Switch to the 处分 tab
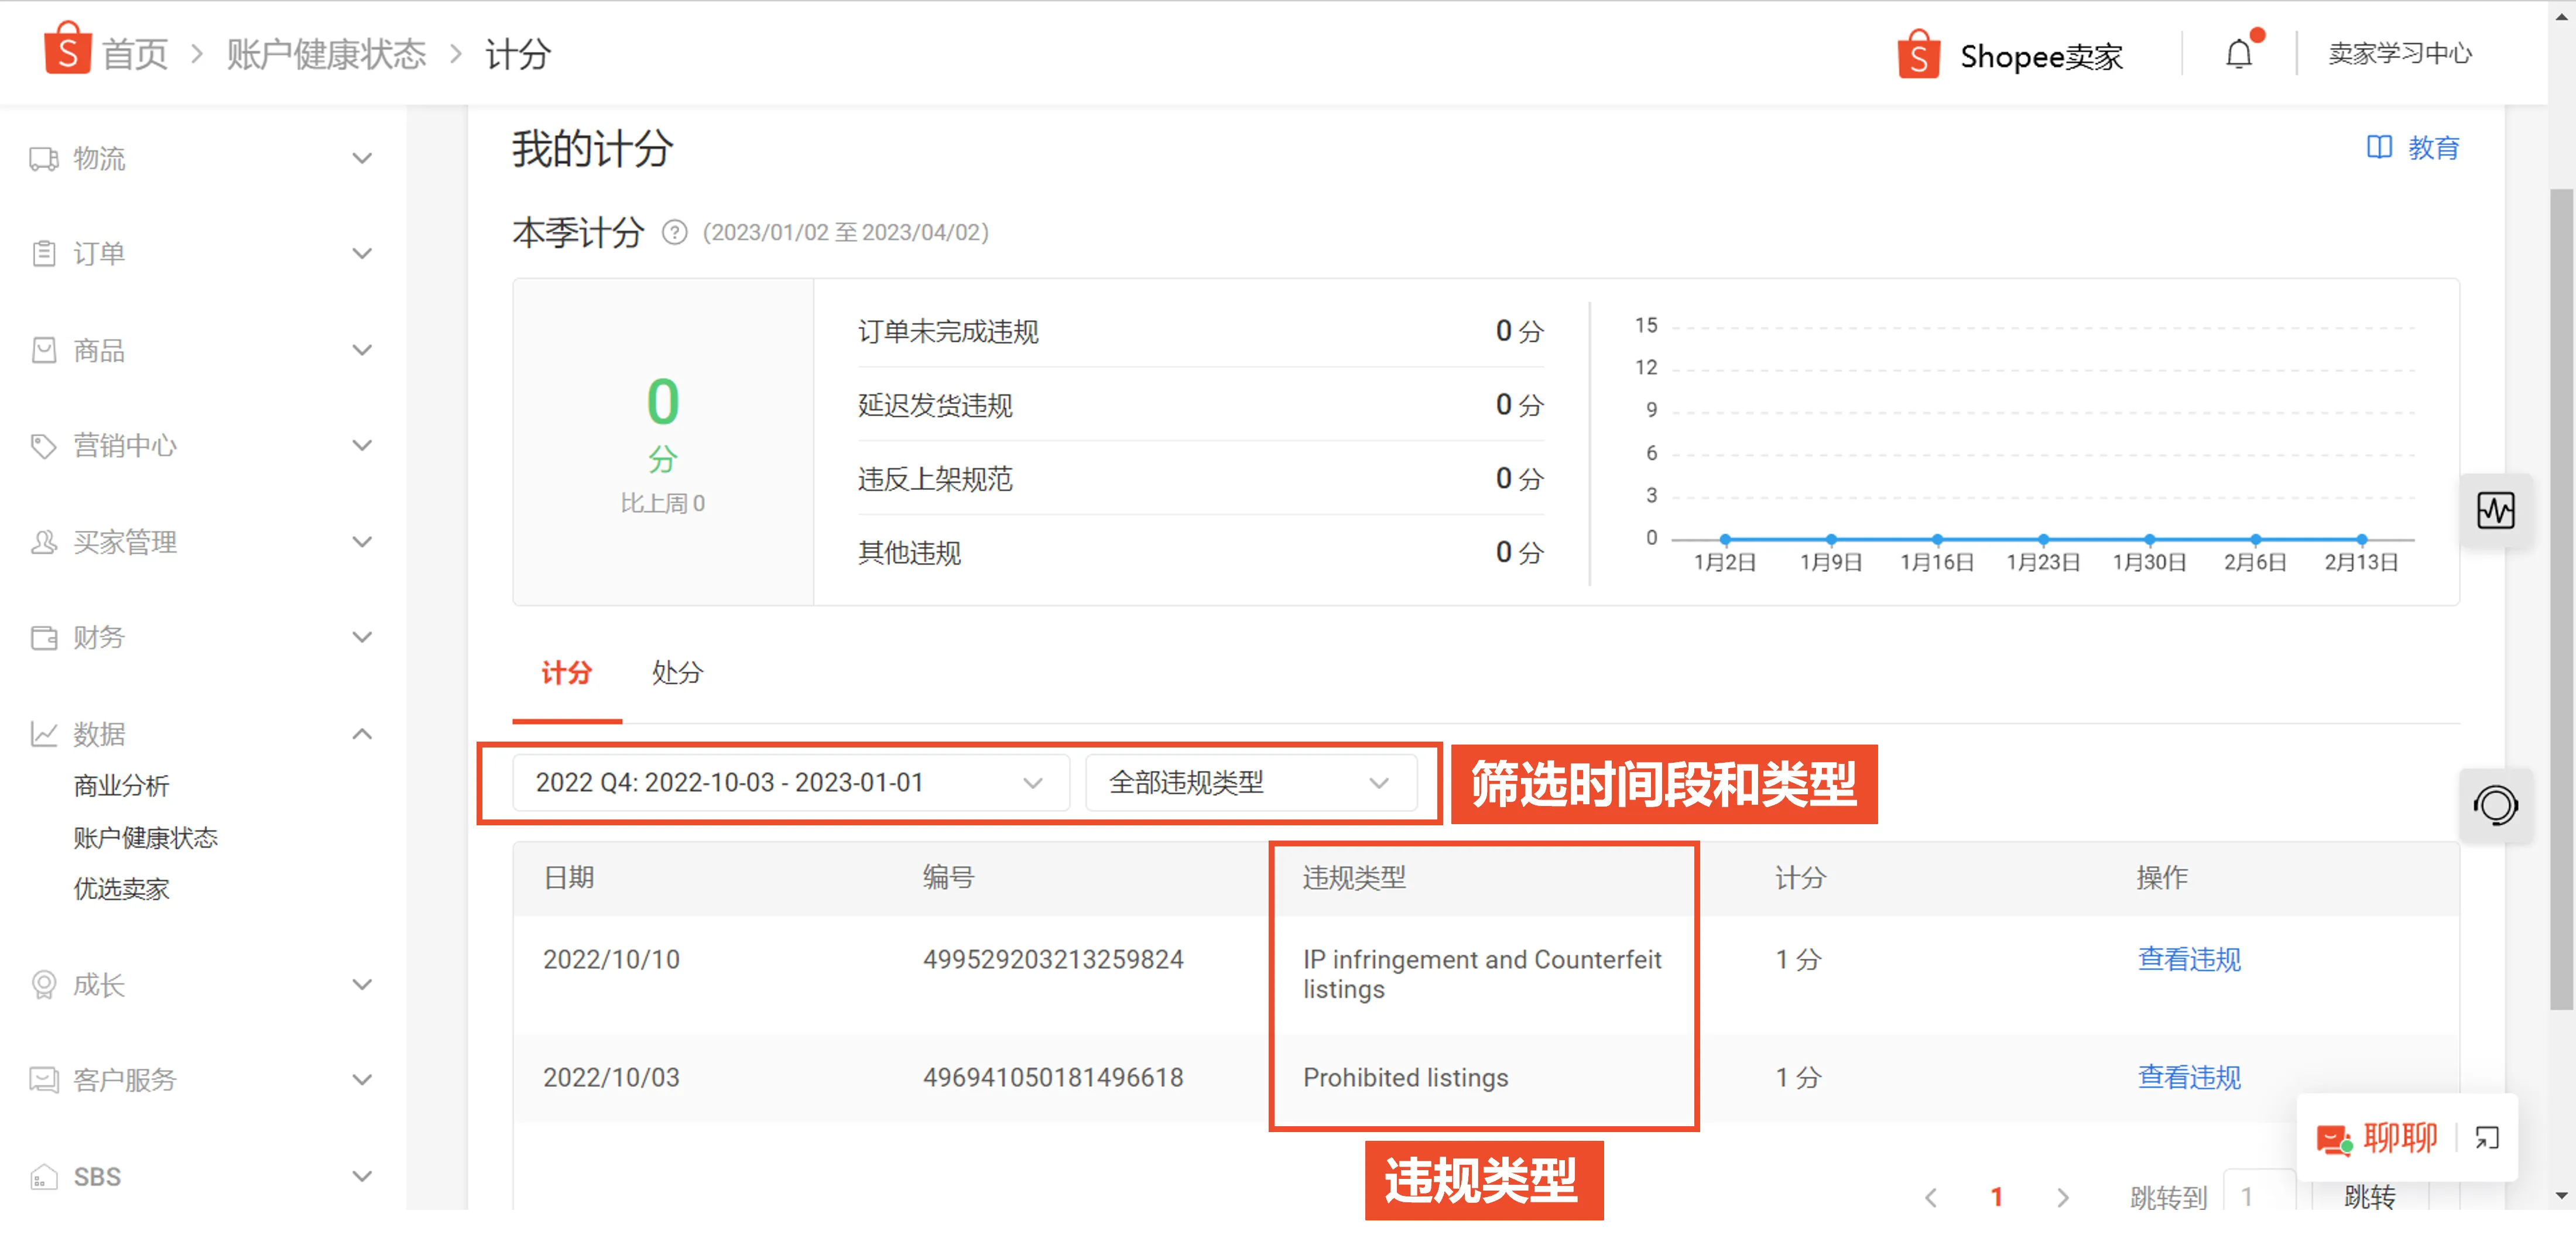 [676, 673]
